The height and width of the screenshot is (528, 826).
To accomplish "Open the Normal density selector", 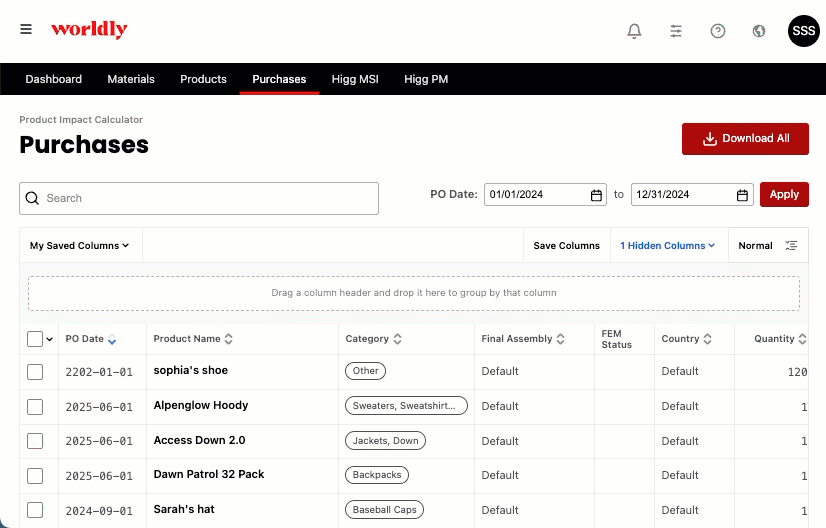I will [x=768, y=246].
